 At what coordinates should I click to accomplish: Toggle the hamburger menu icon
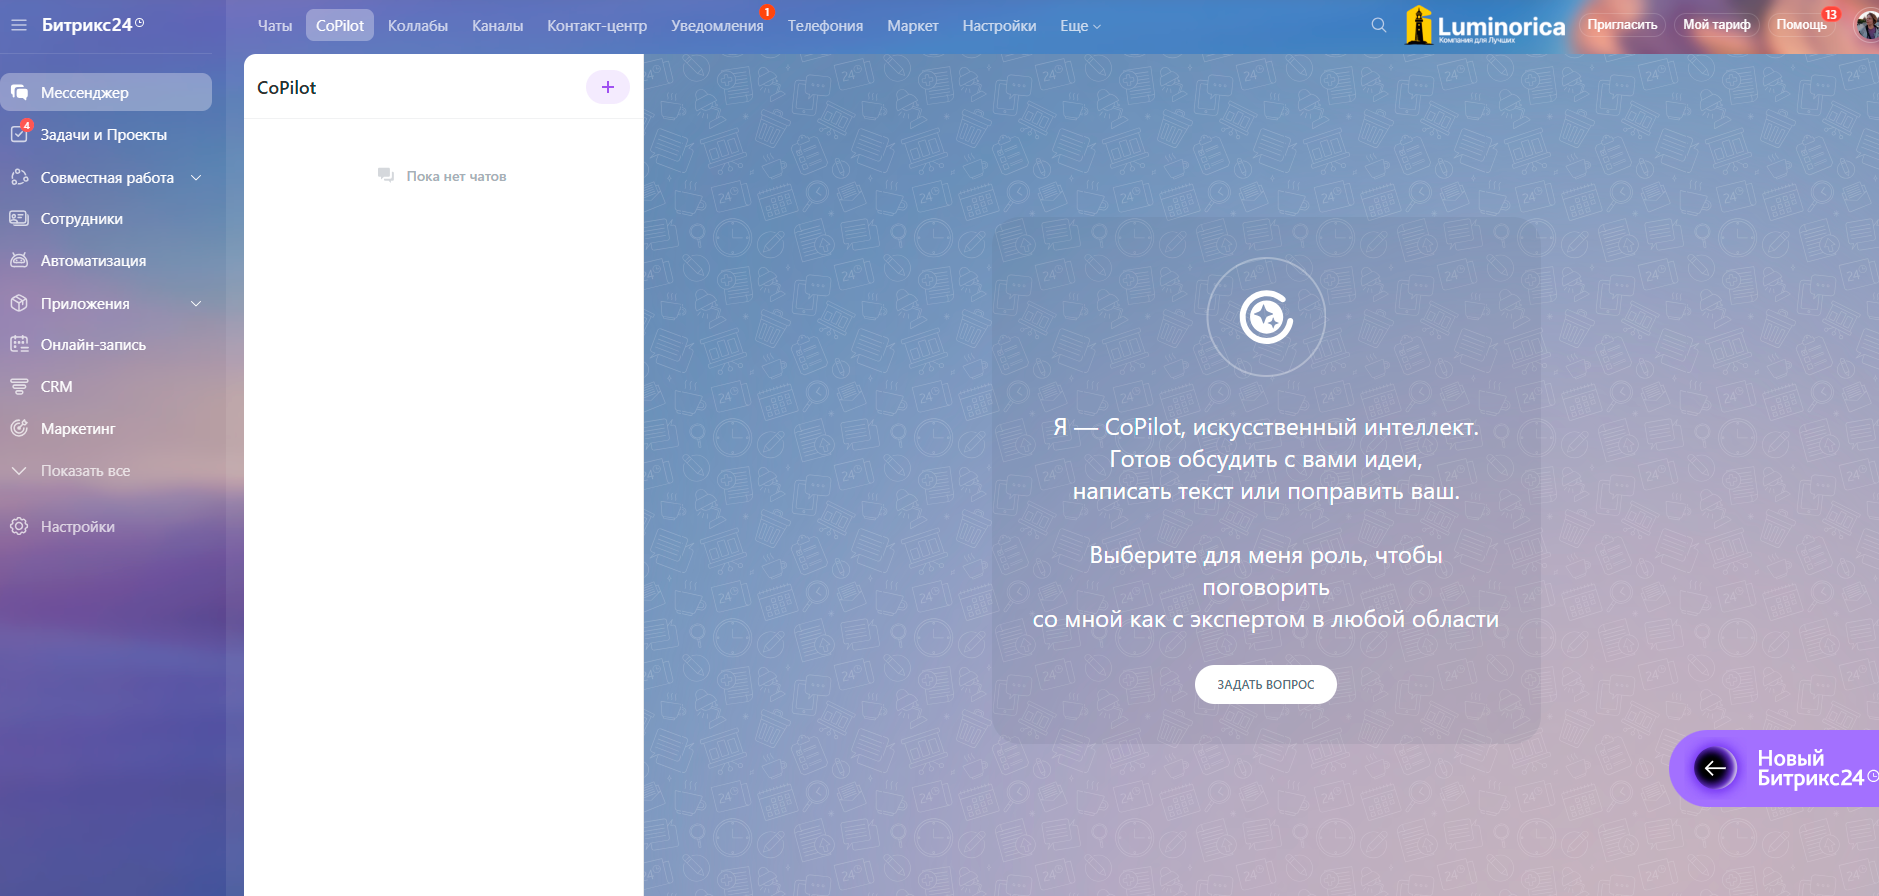point(18,25)
